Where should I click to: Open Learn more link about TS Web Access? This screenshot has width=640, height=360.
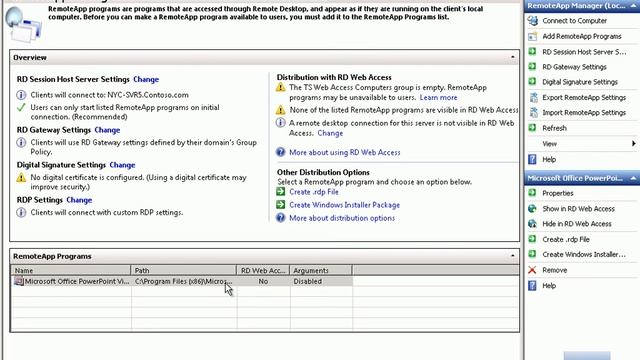coord(438,98)
